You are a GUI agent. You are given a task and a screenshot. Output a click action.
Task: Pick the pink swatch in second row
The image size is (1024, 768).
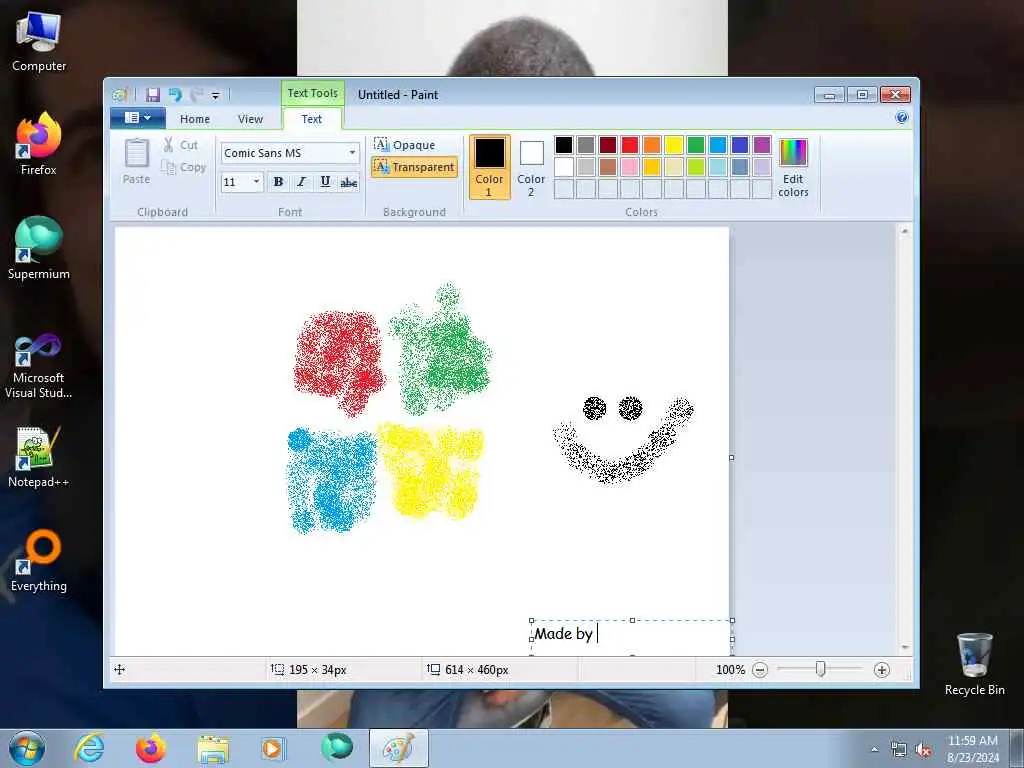630,167
